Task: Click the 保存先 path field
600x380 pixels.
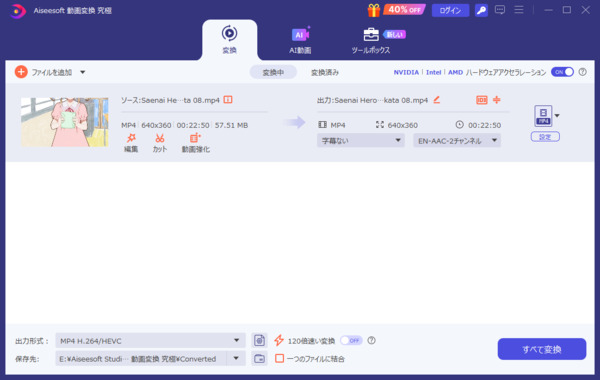Action: coord(141,359)
